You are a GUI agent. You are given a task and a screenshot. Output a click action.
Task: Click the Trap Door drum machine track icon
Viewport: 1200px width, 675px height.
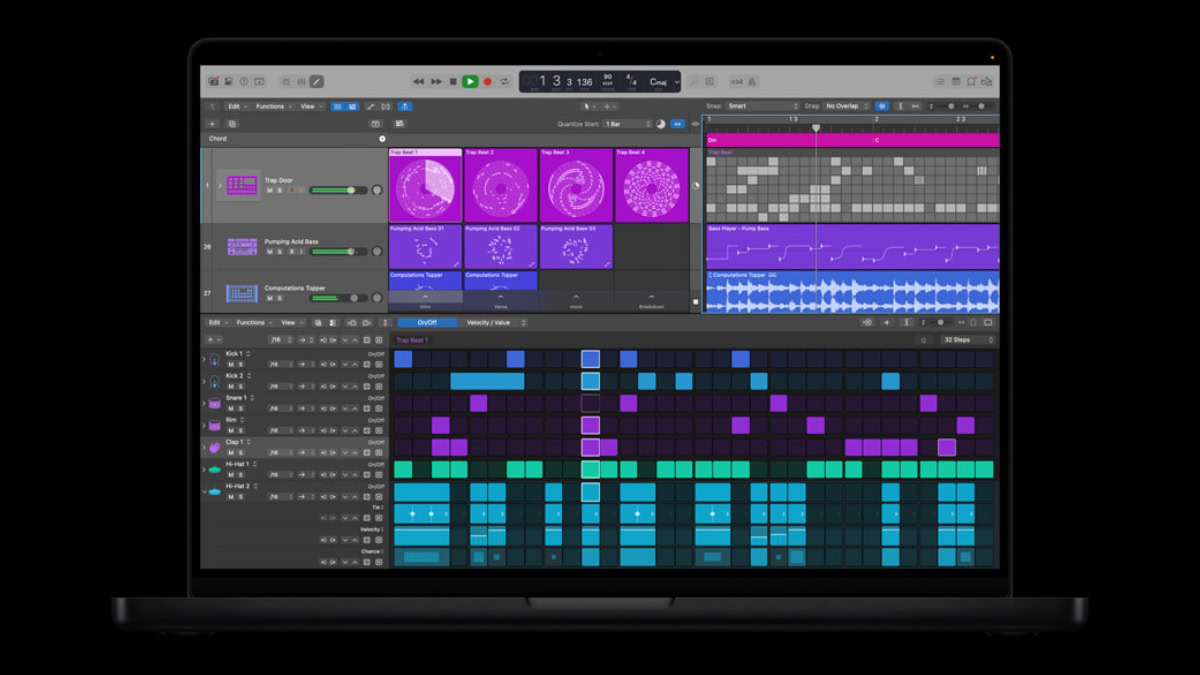pos(242,184)
